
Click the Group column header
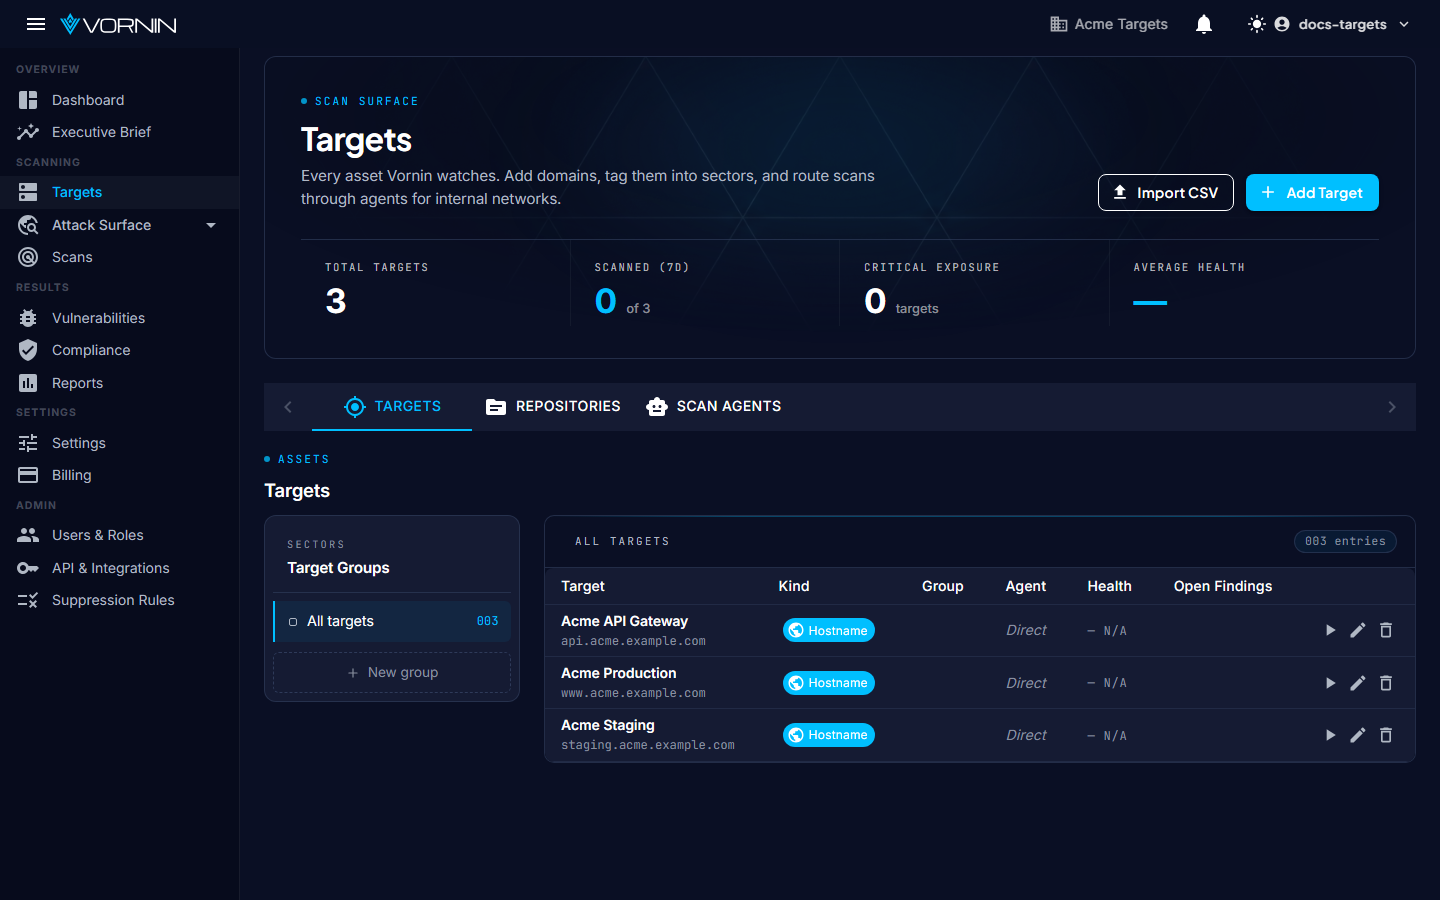coord(943,586)
